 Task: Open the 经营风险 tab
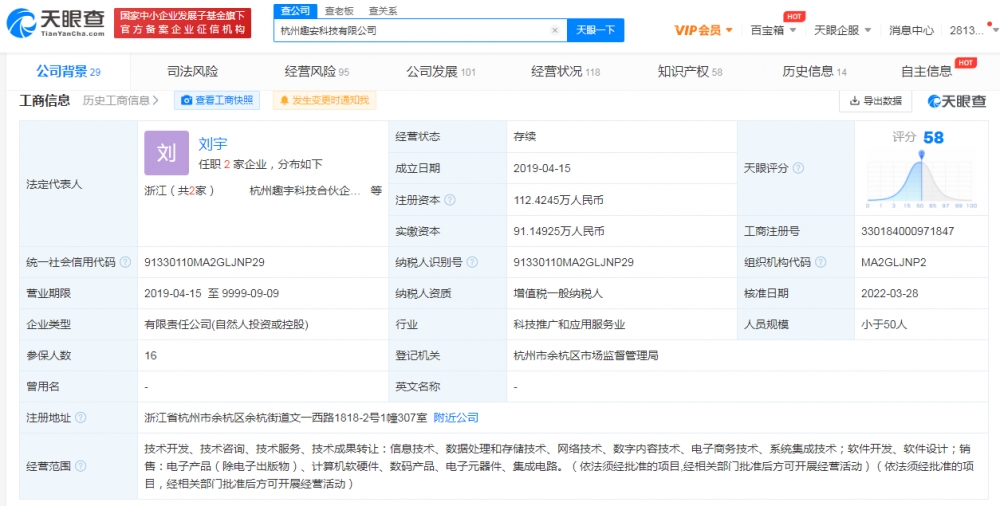click(x=317, y=72)
